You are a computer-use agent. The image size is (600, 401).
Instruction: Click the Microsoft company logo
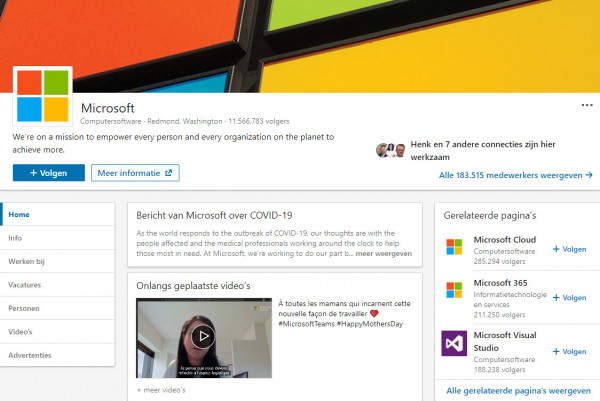[42, 96]
